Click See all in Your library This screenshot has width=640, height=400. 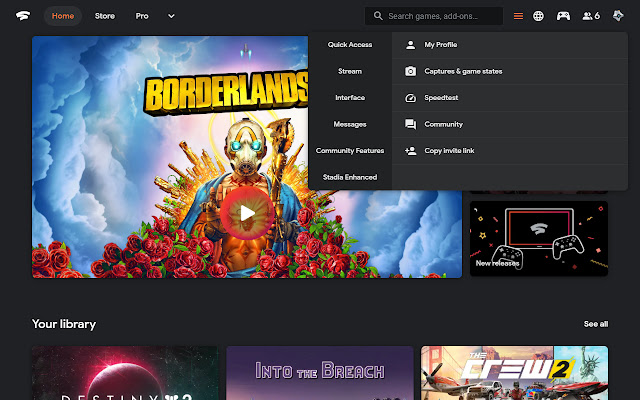tap(596, 324)
